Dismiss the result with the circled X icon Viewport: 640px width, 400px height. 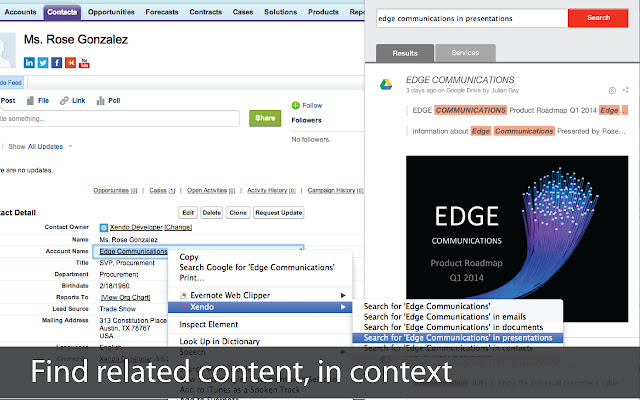(x=612, y=90)
